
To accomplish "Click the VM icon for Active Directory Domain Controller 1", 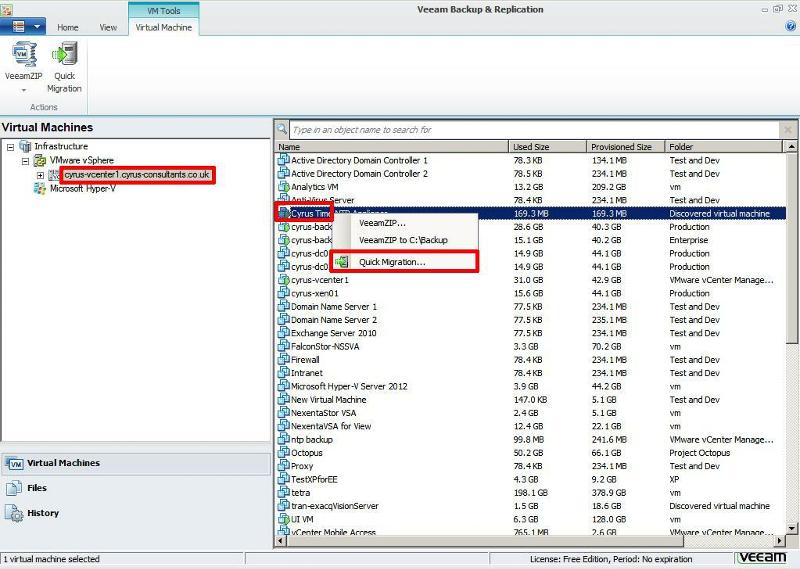I will coord(284,160).
